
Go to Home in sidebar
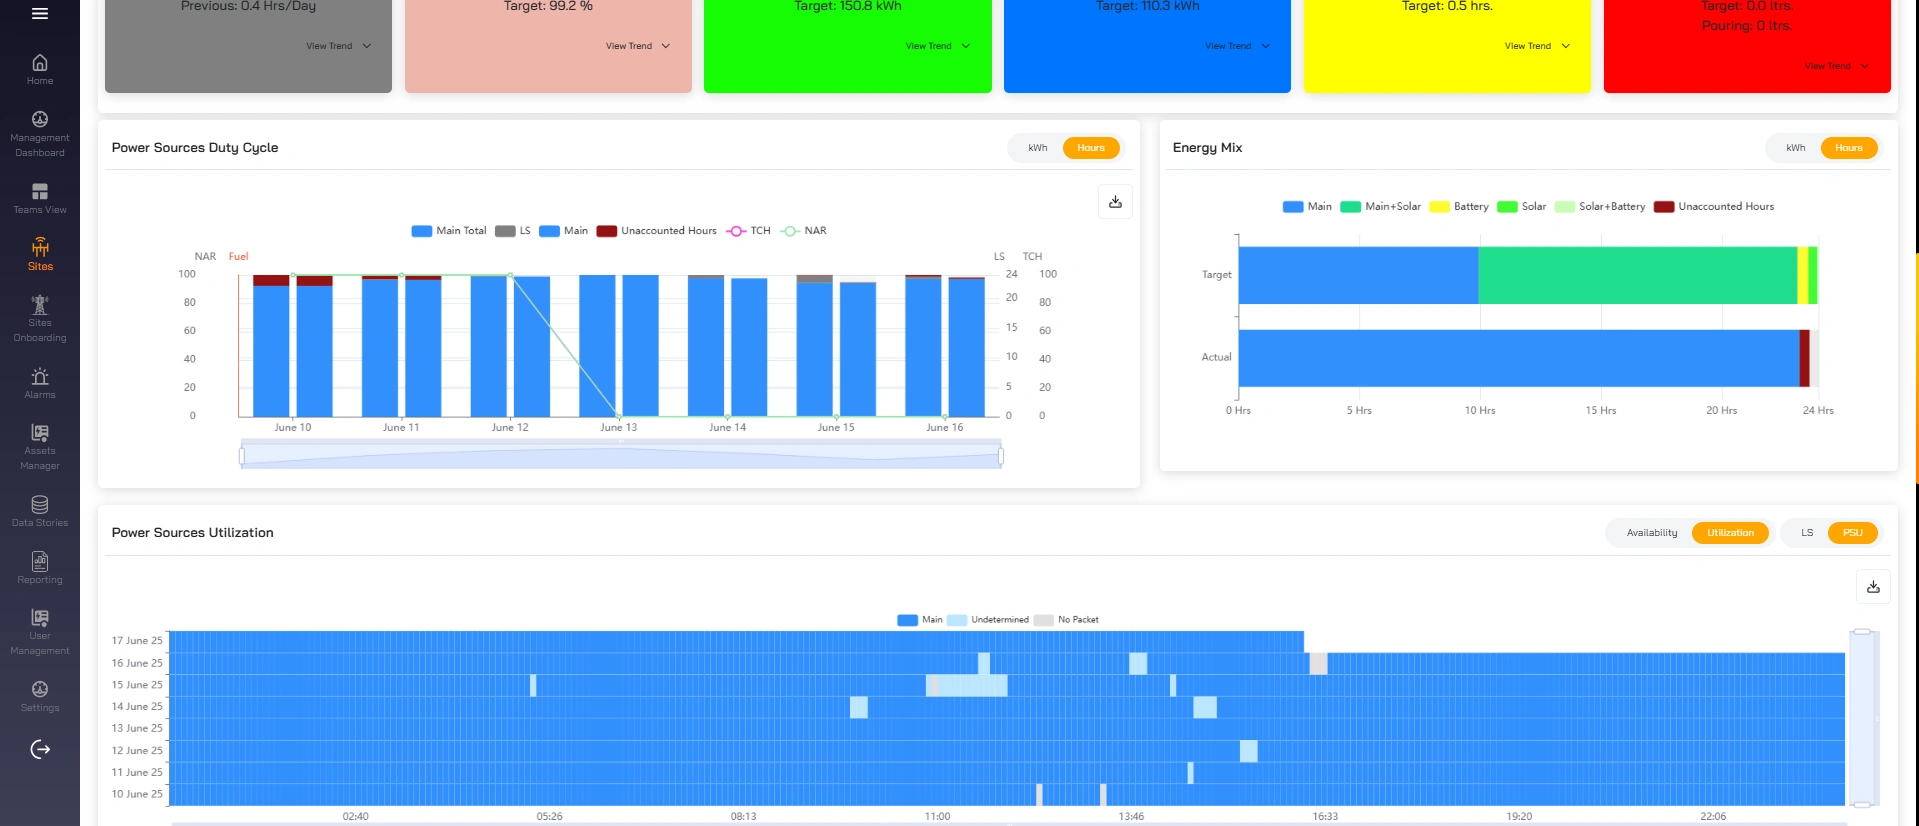(x=40, y=70)
